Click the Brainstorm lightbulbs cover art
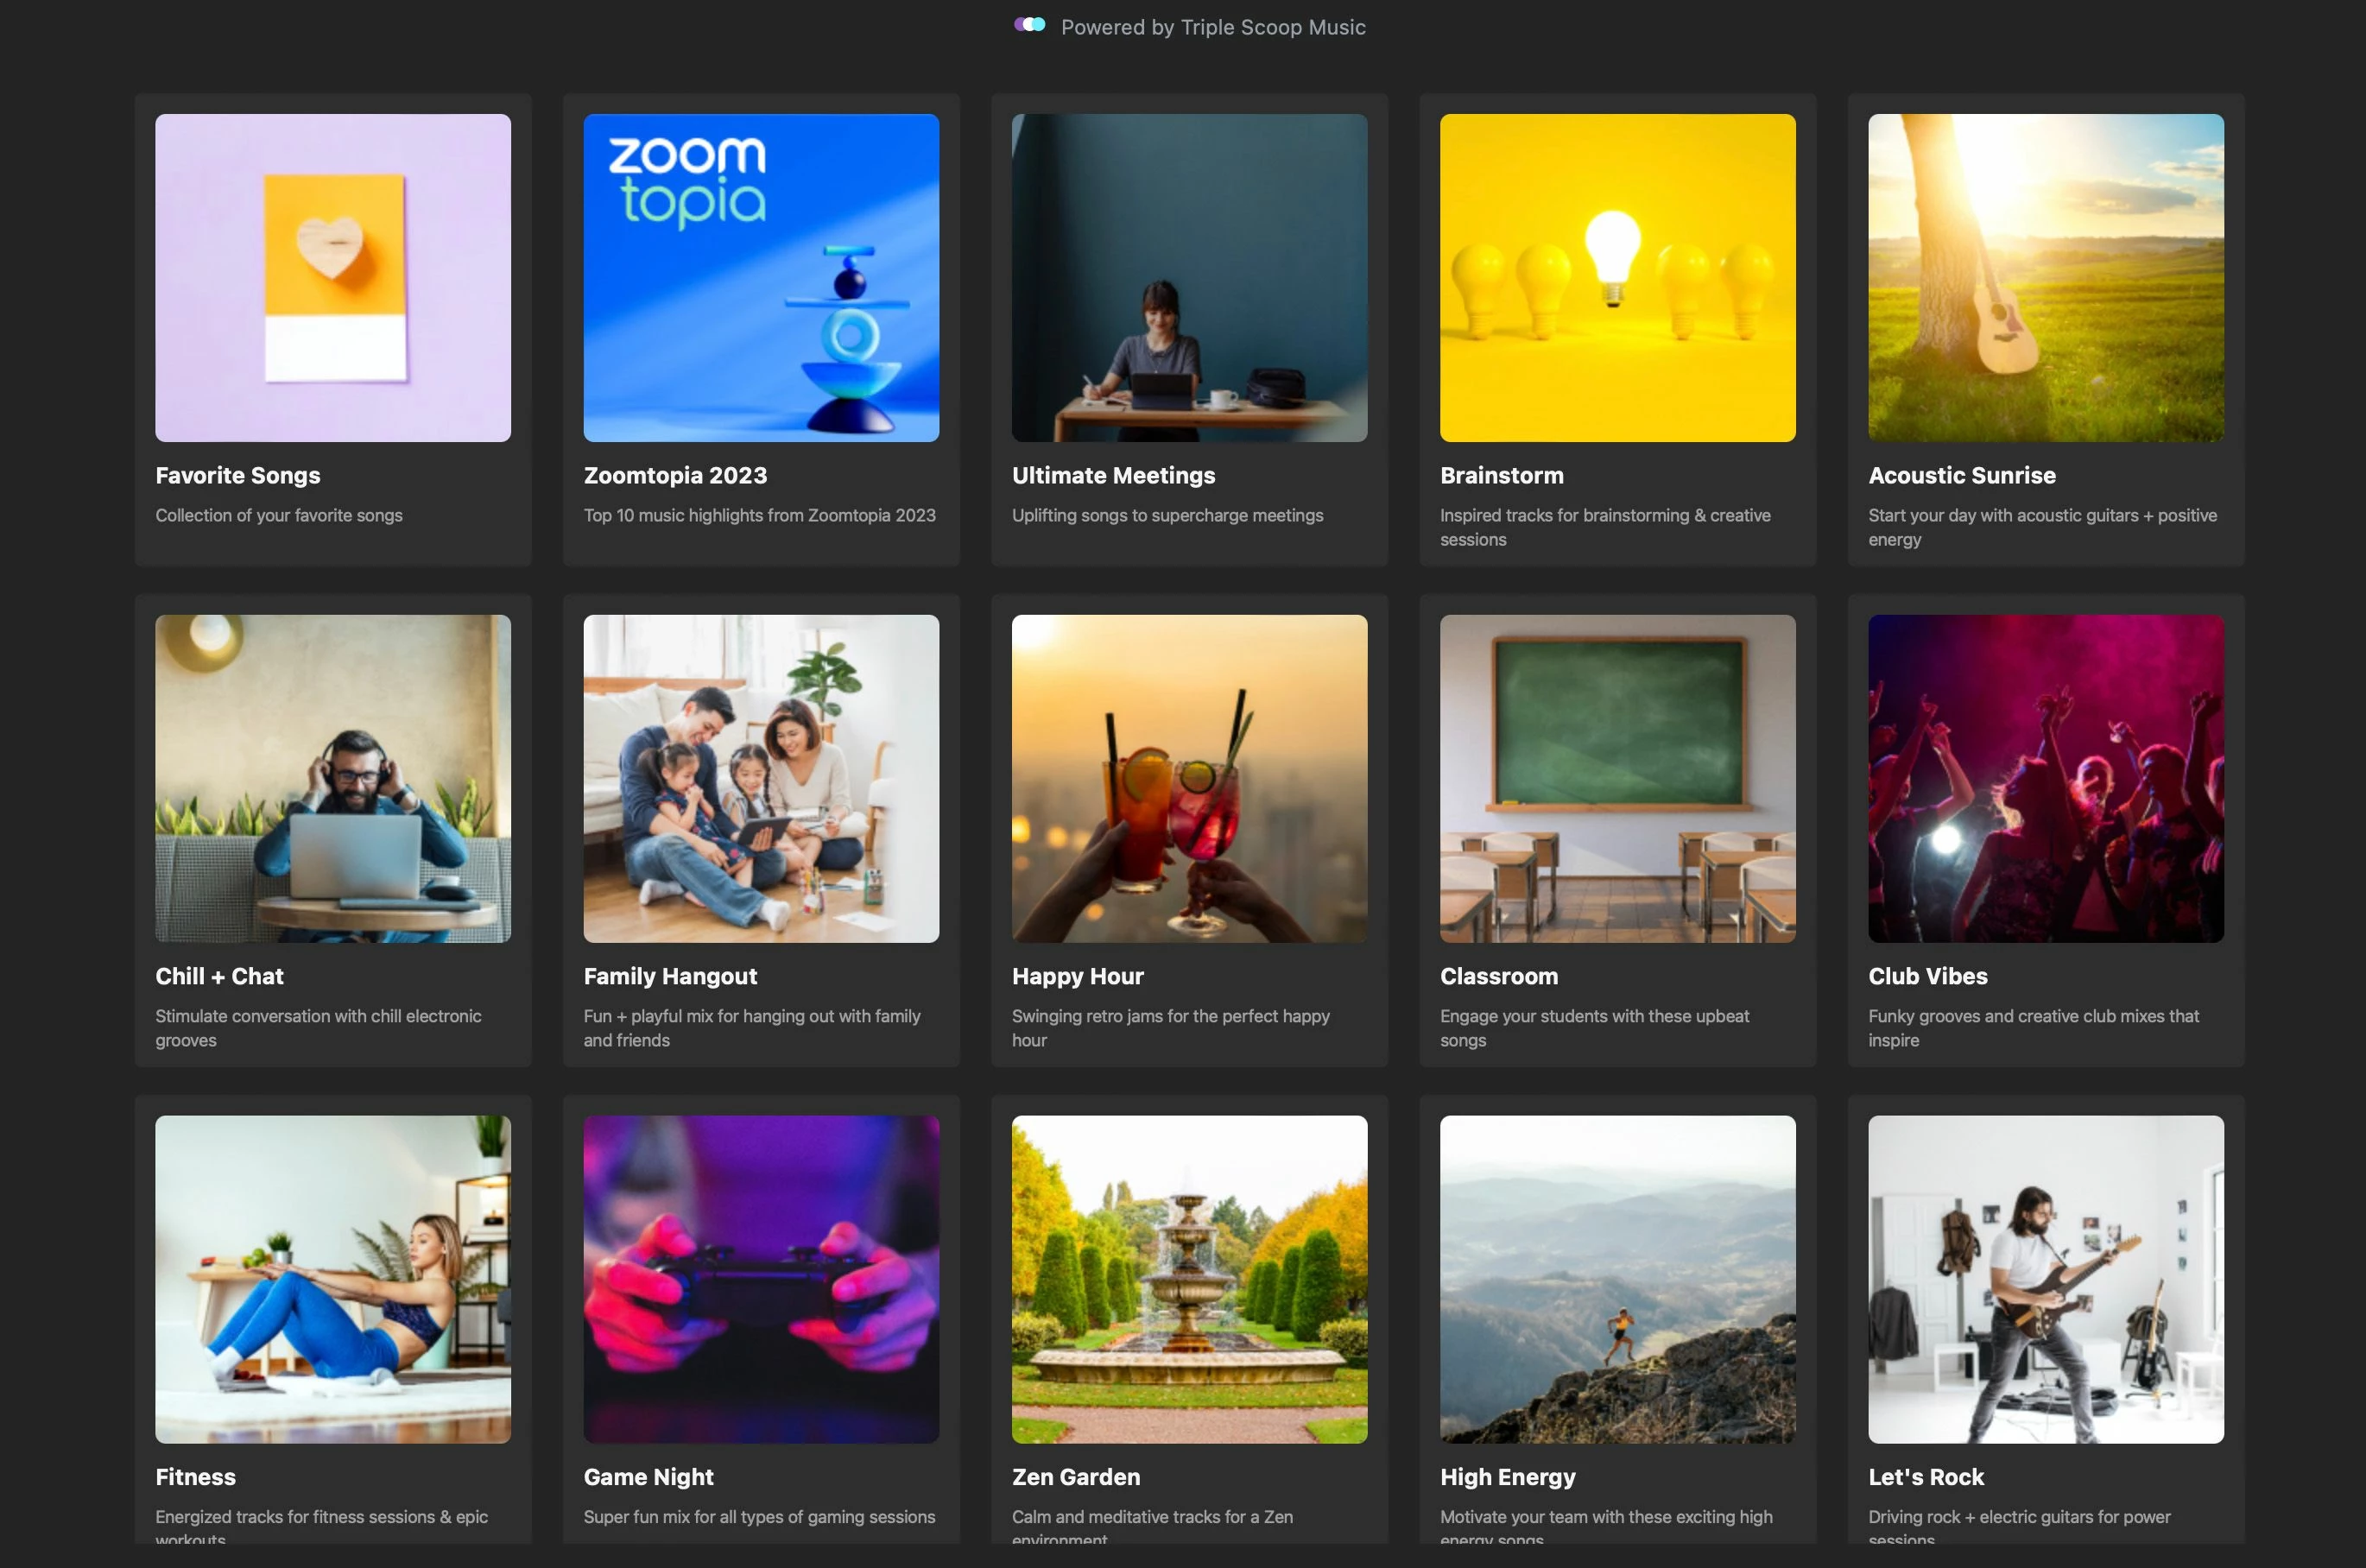Image resolution: width=2366 pixels, height=1568 pixels. [x=1617, y=278]
